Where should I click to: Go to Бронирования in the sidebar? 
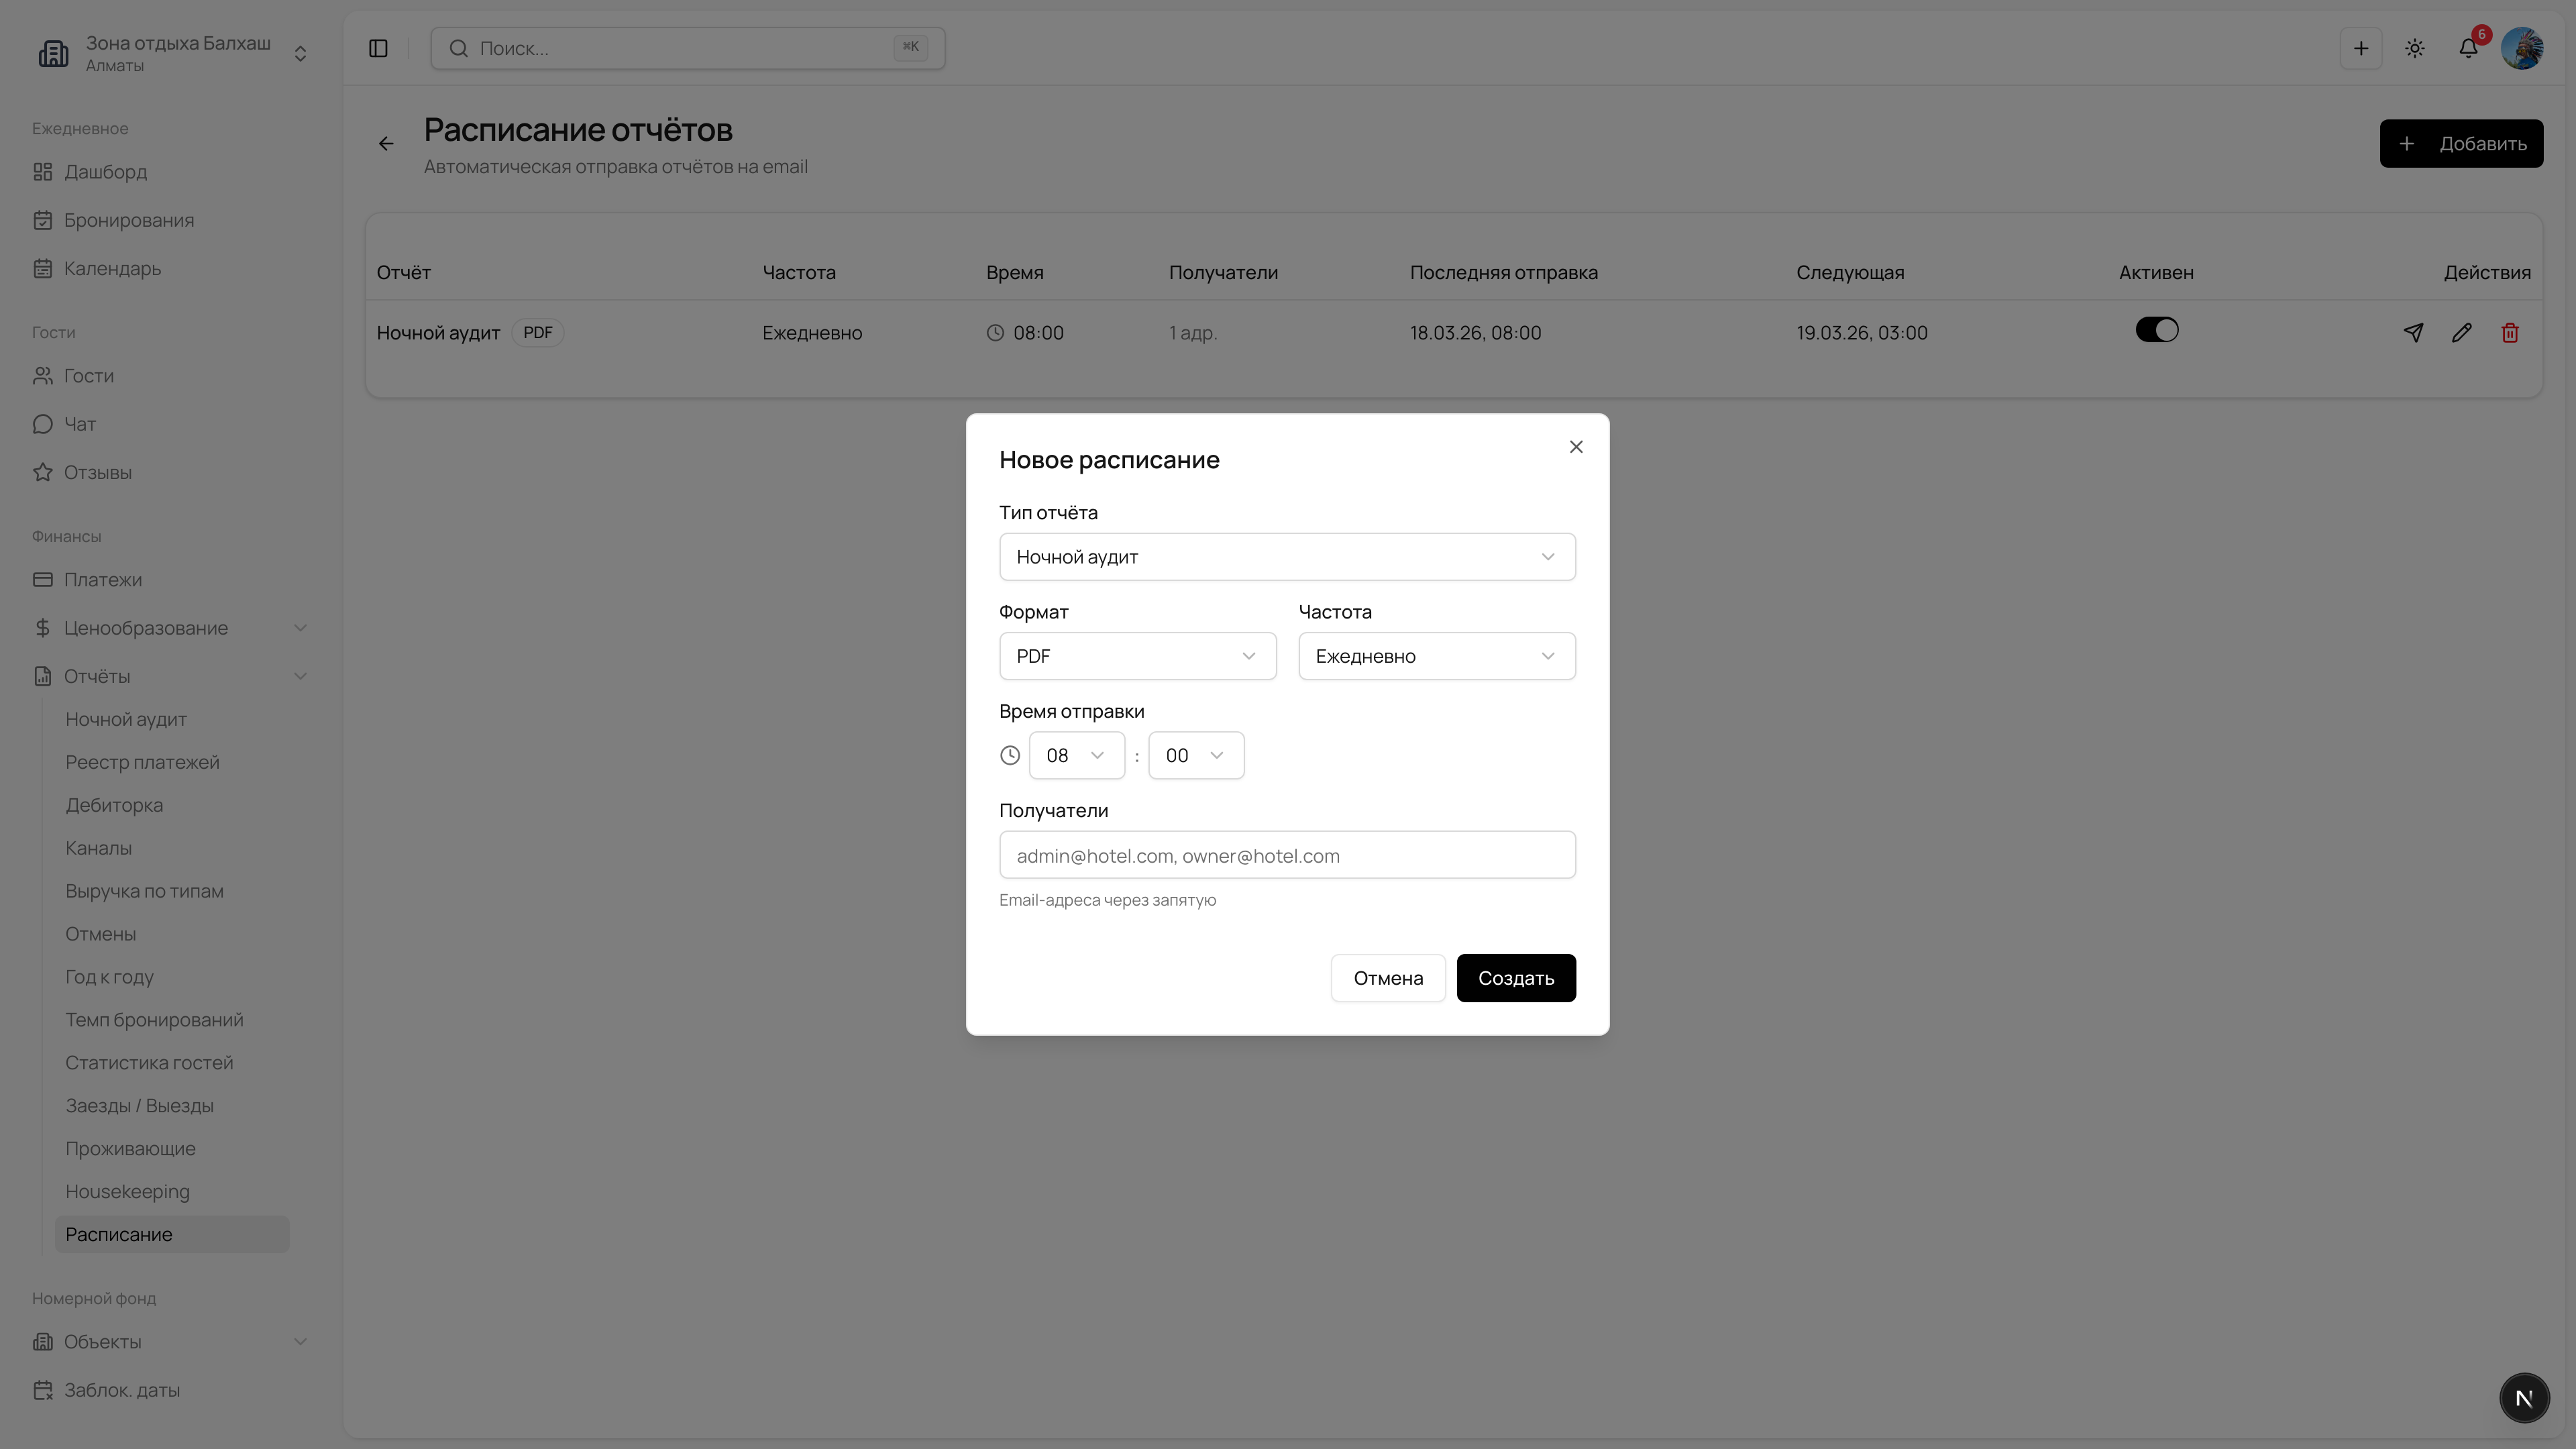(128, 220)
